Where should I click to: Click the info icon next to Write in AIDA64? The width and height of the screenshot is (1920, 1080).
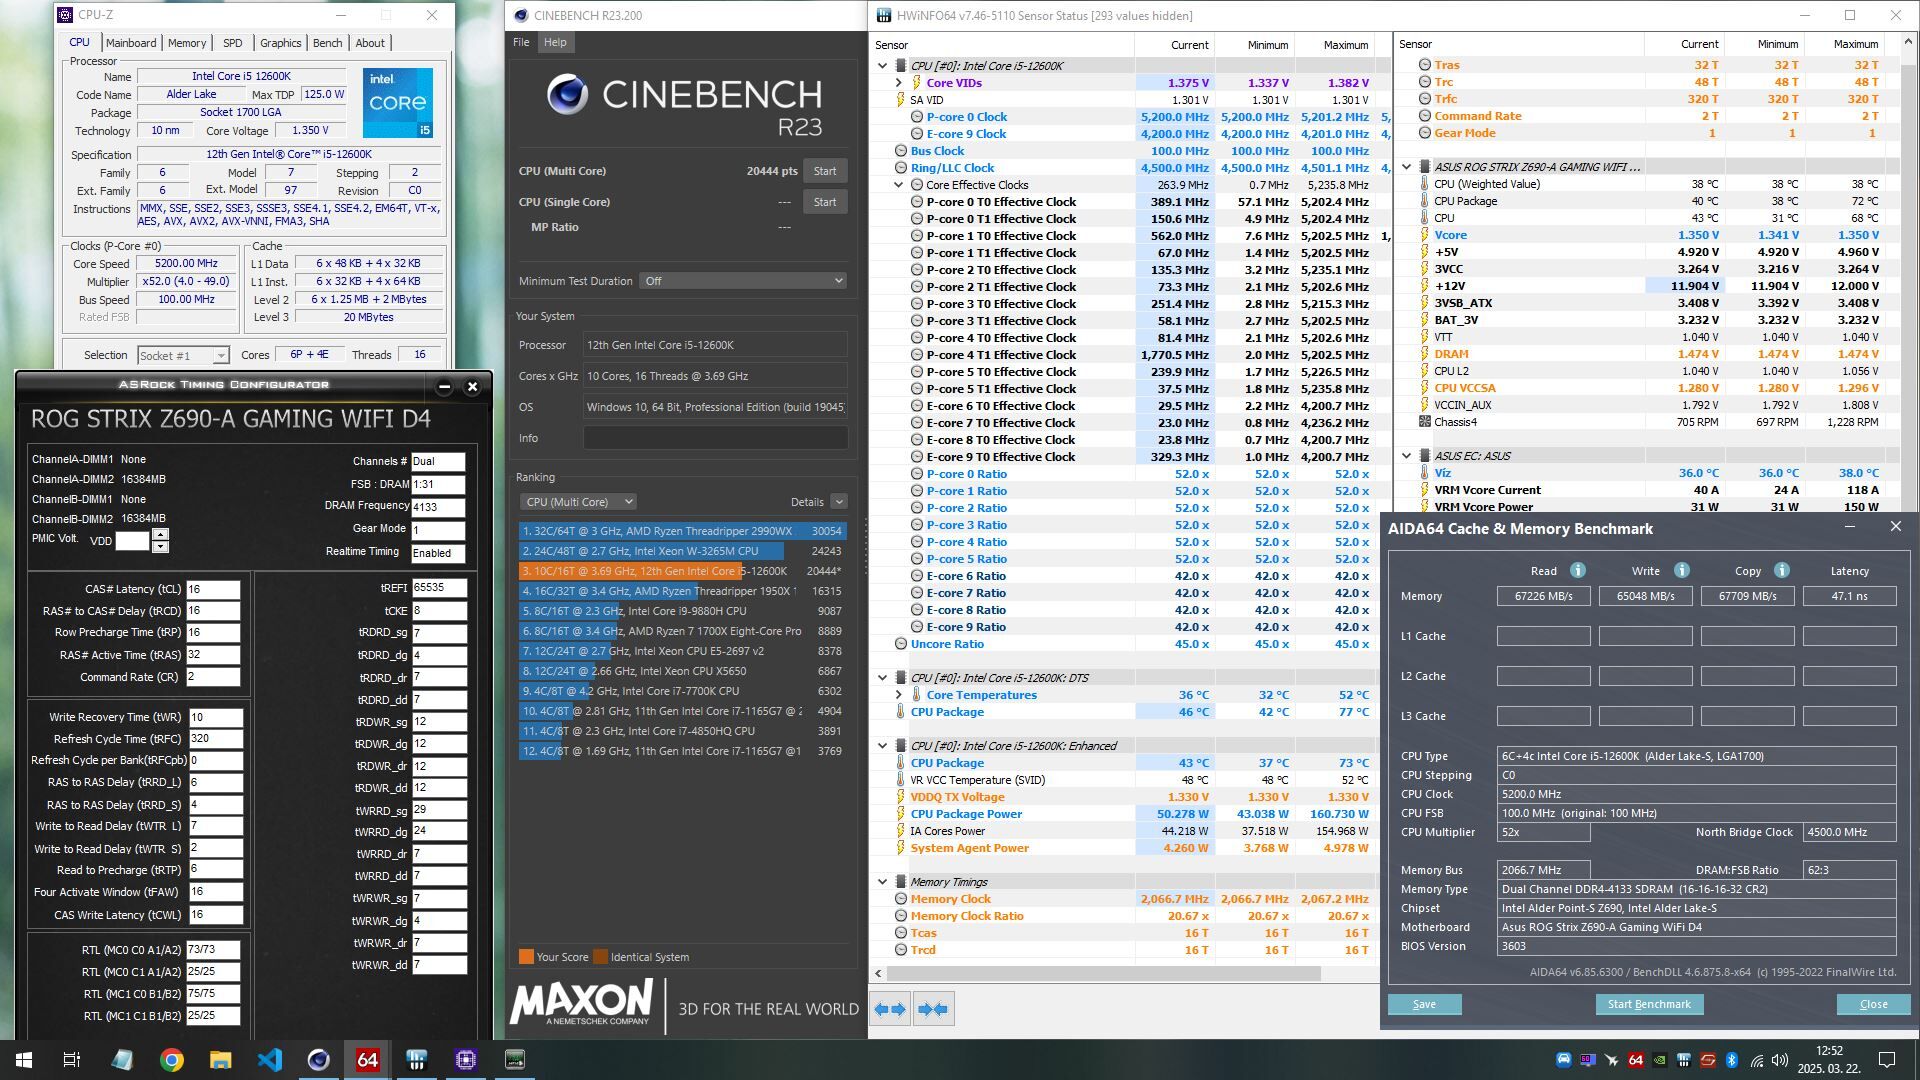point(1682,570)
